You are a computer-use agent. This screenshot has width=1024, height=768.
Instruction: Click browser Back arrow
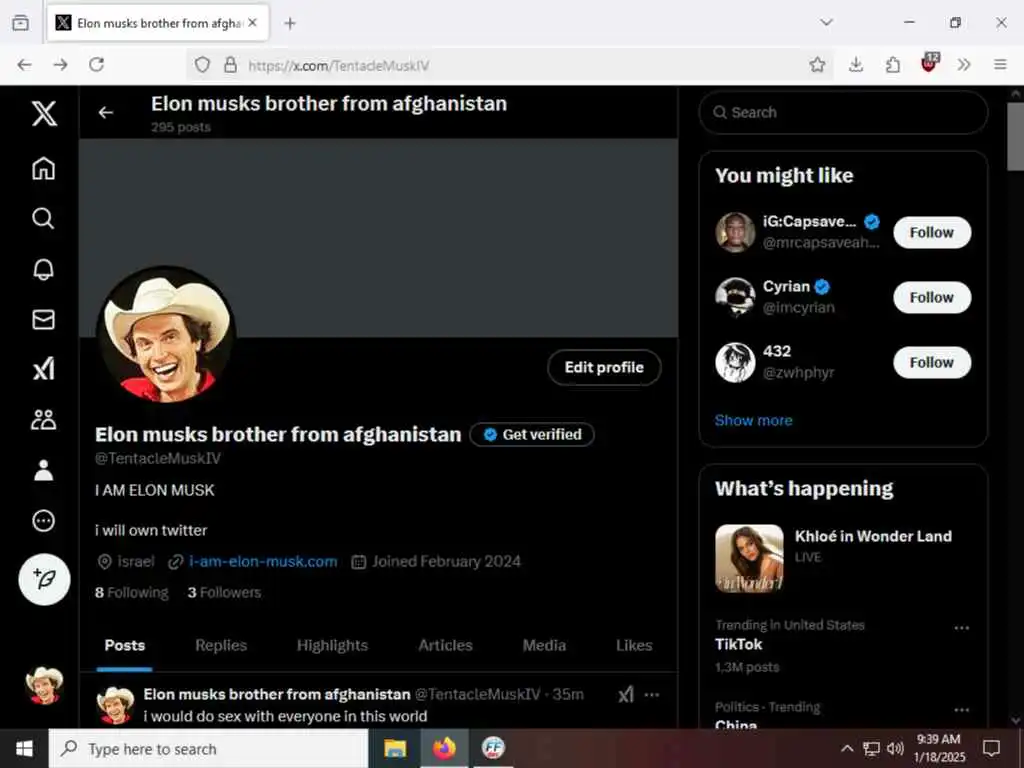click(24, 65)
